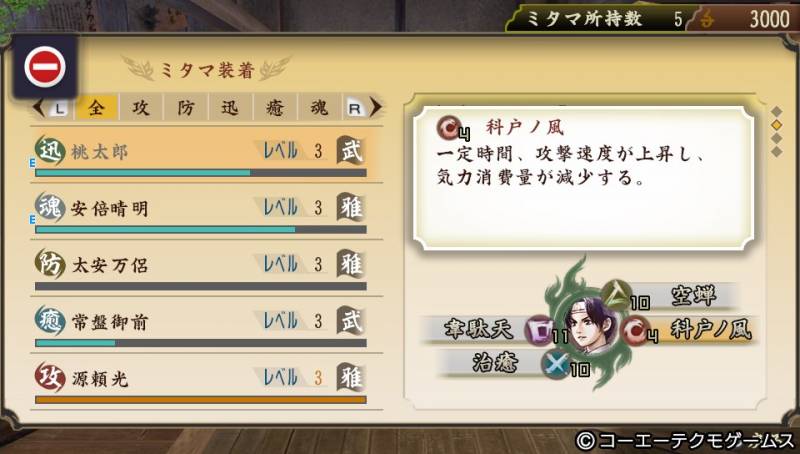Click the red no-entry icon
The width and height of the screenshot is (800, 454).
click(x=45, y=66)
